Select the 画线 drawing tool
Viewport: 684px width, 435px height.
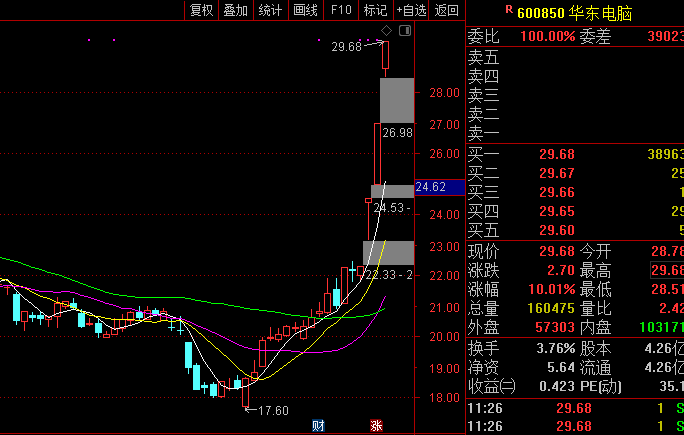click(x=305, y=10)
